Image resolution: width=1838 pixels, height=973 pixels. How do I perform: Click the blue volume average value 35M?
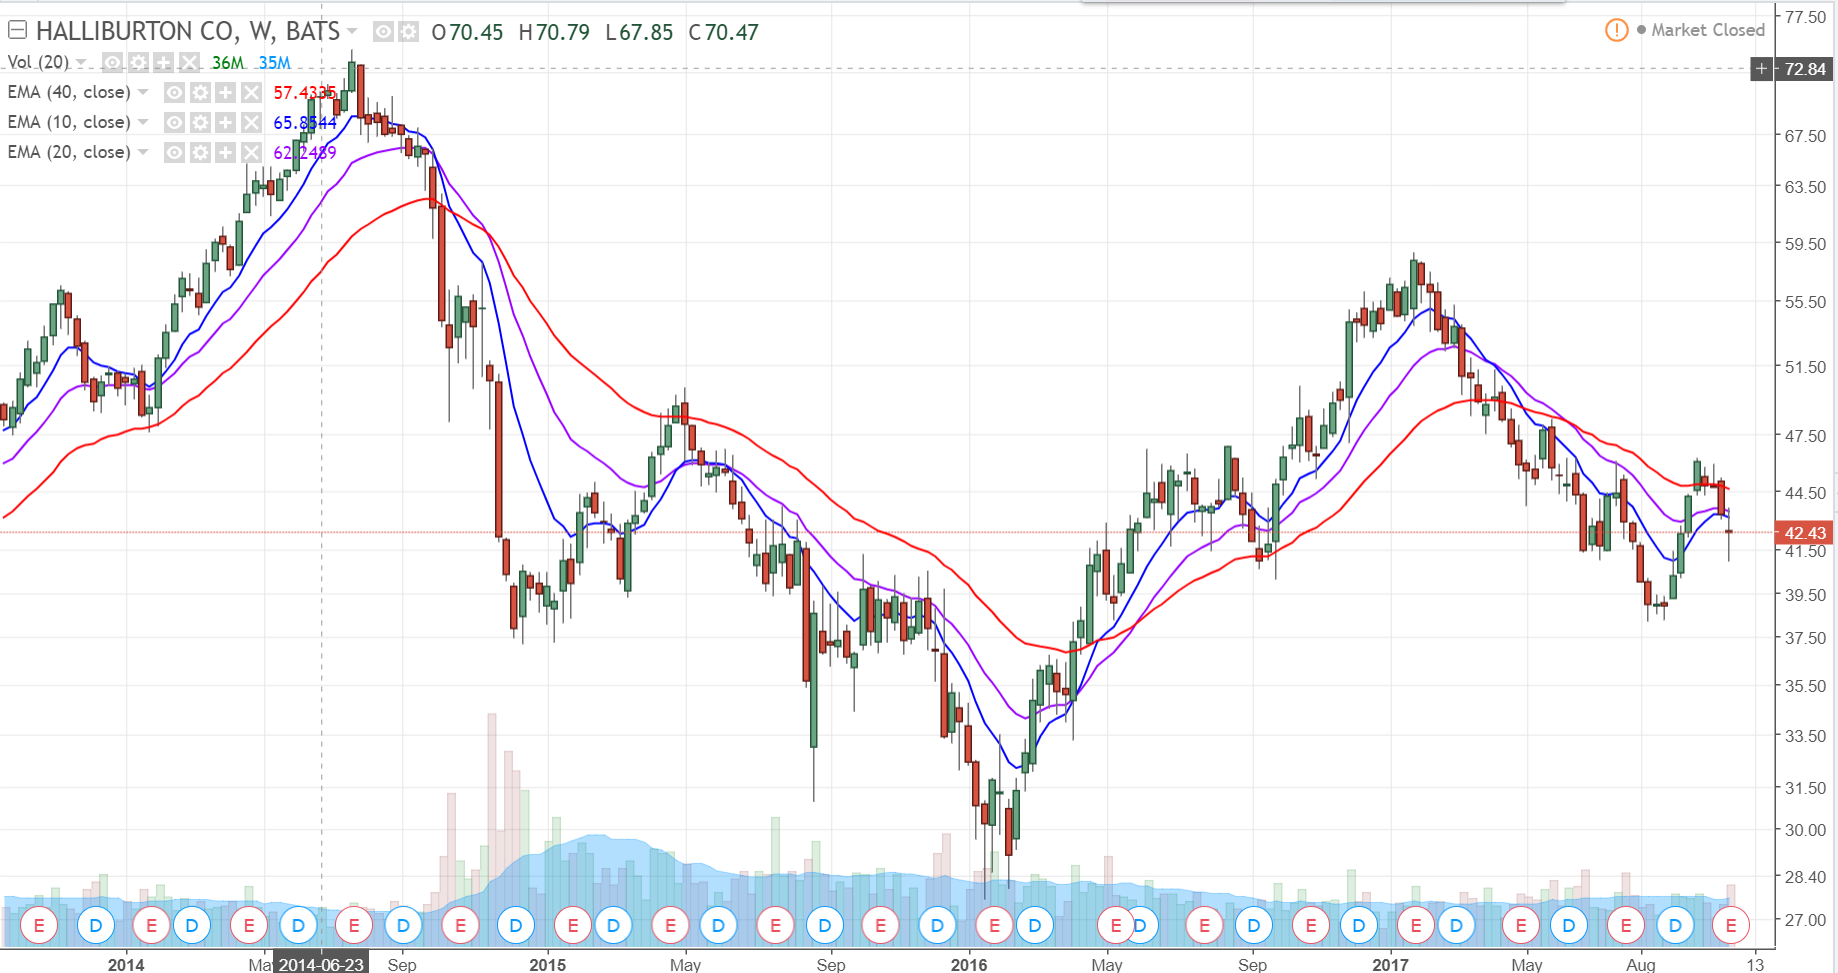(x=274, y=63)
